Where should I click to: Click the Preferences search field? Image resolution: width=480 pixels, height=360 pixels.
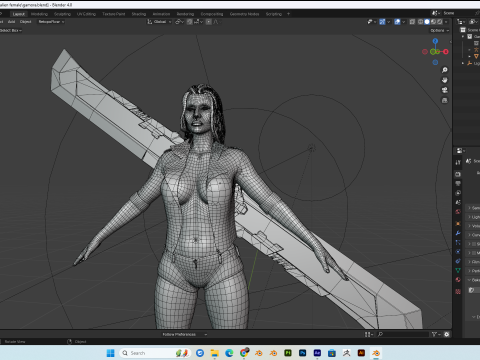[x=403, y=334]
